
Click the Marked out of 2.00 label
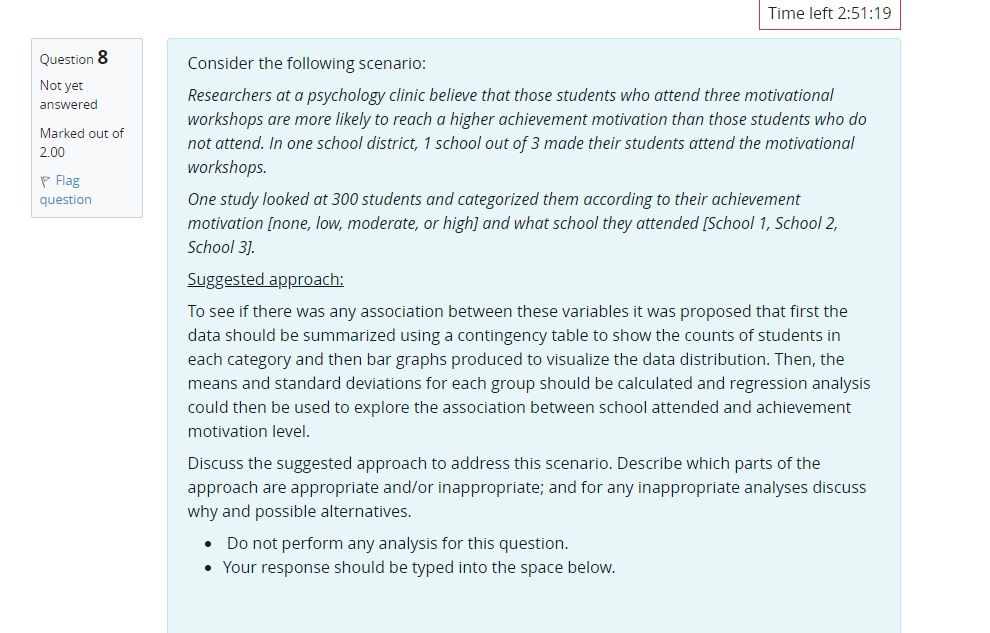pos(81,141)
